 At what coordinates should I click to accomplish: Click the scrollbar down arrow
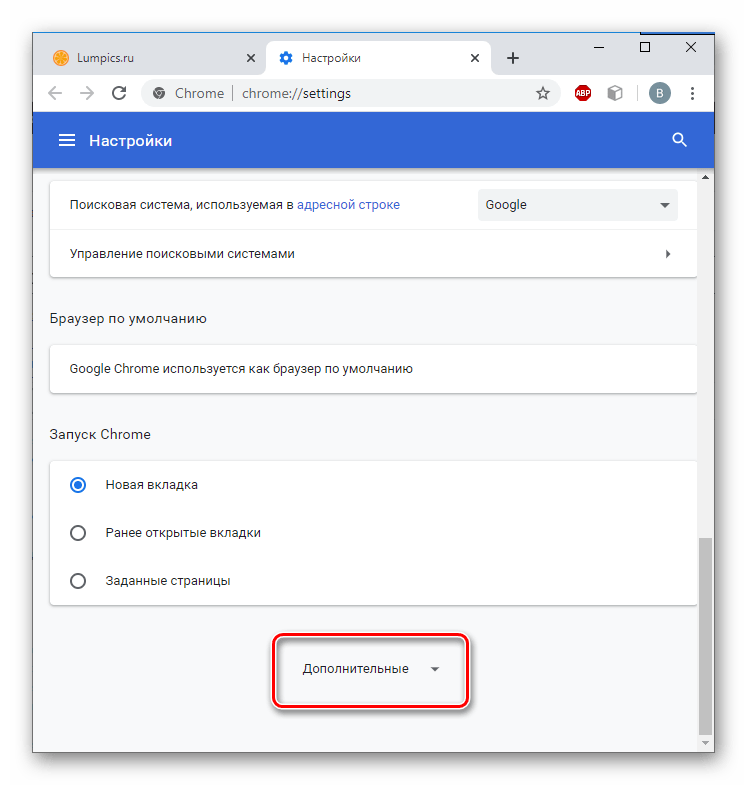point(705,743)
